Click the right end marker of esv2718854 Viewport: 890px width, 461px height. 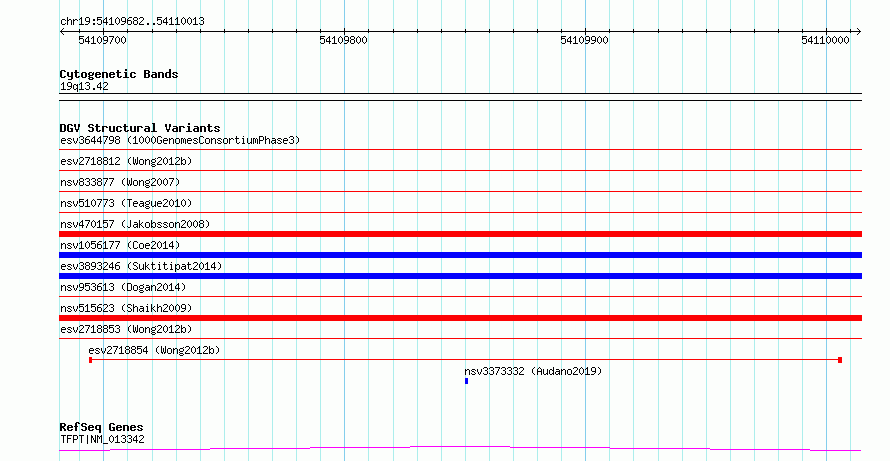(x=840, y=360)
